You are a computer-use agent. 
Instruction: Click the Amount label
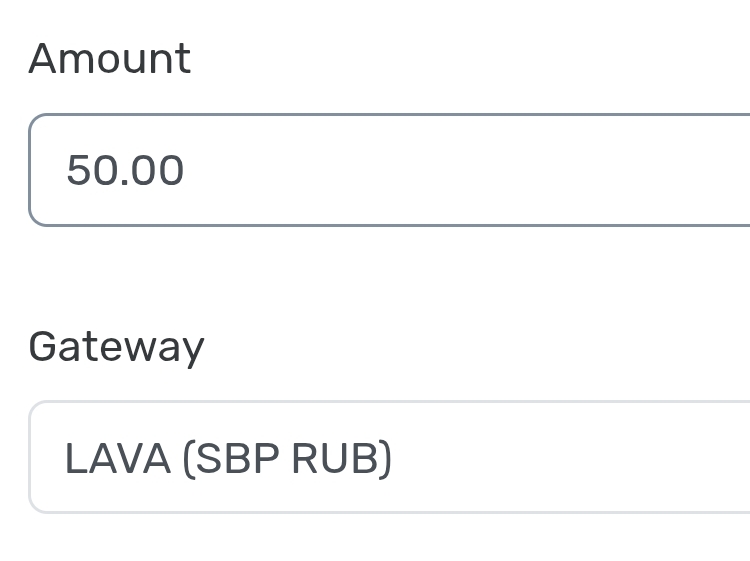pyautogui.click(x=109, y=58)
